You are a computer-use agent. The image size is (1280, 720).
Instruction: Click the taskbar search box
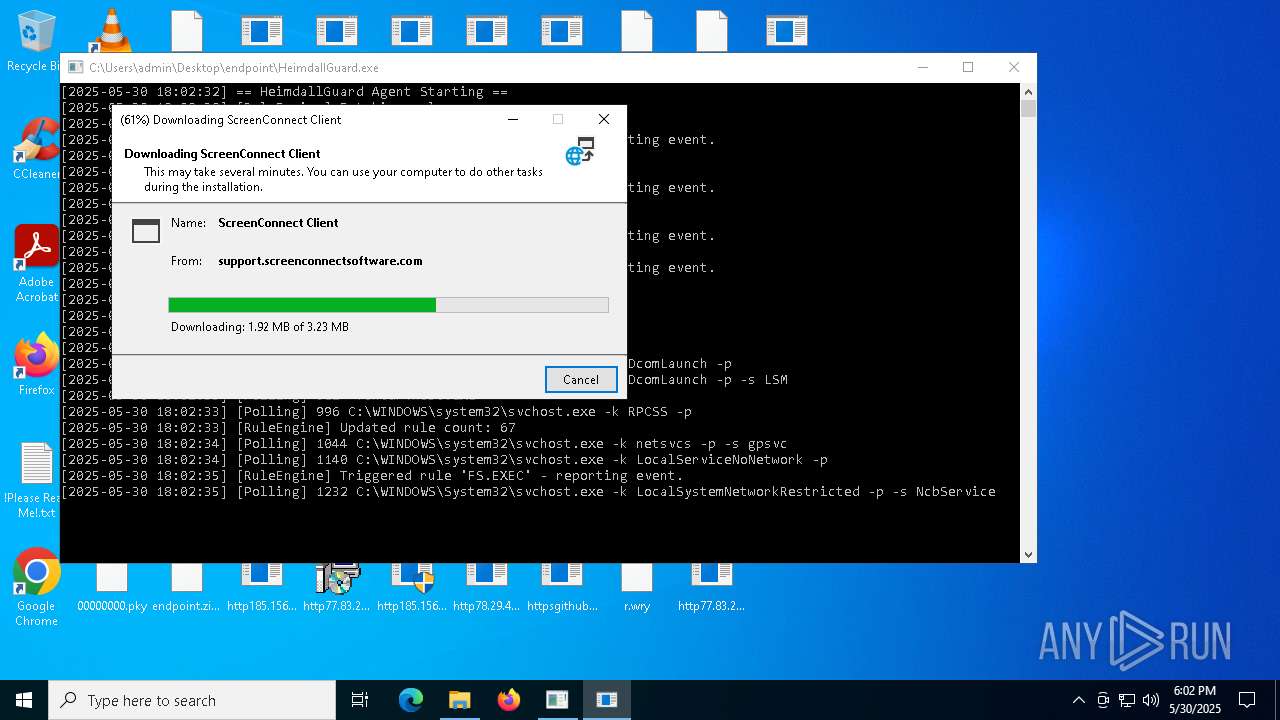tap(192, 700)
